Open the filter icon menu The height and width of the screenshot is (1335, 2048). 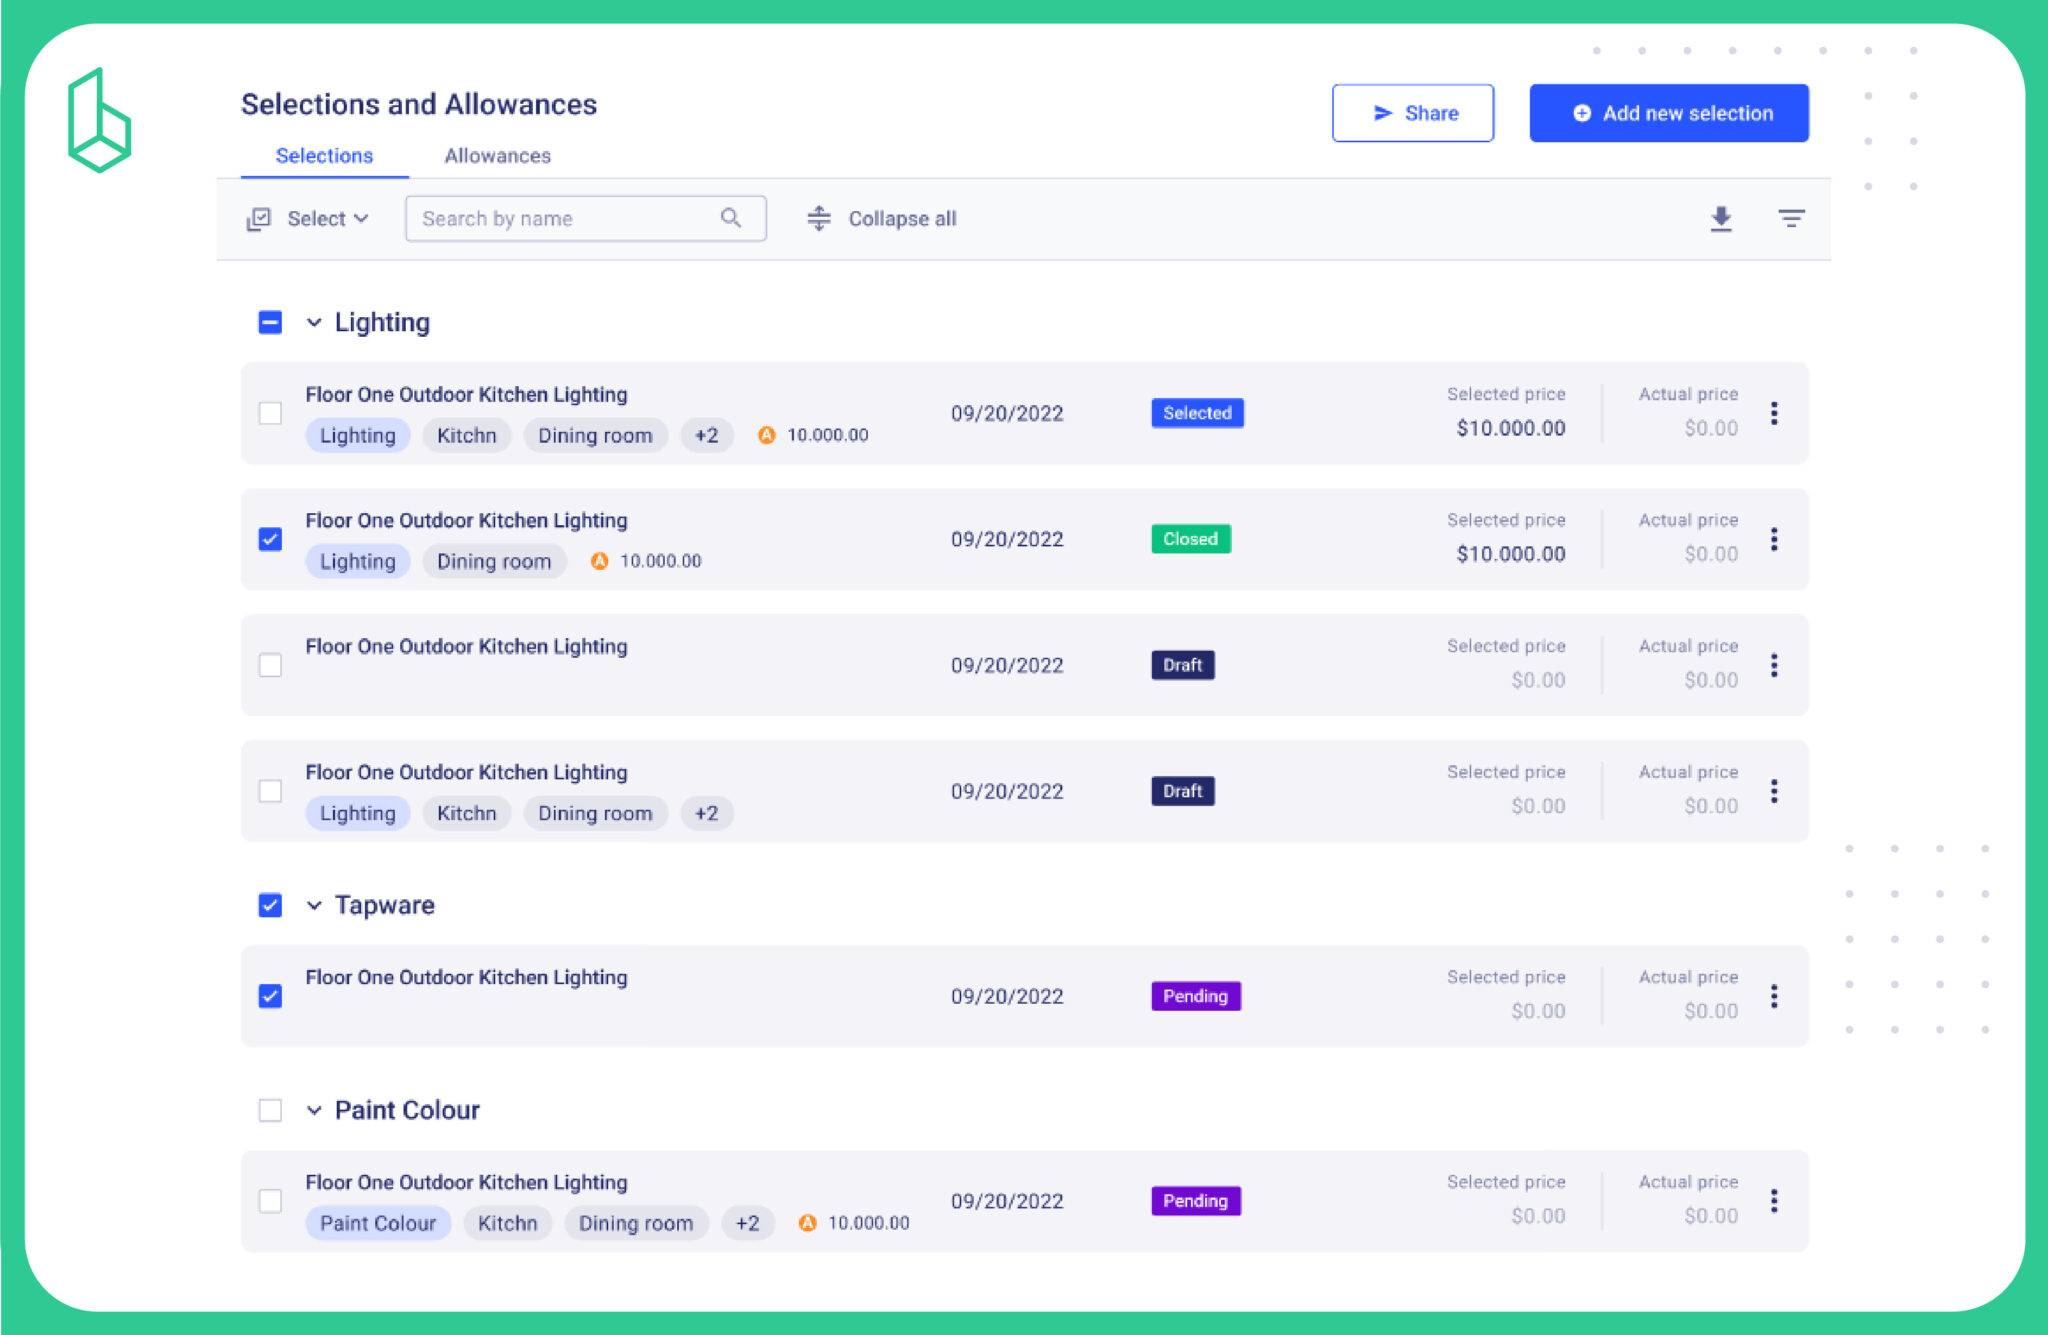click(1790, 218)
